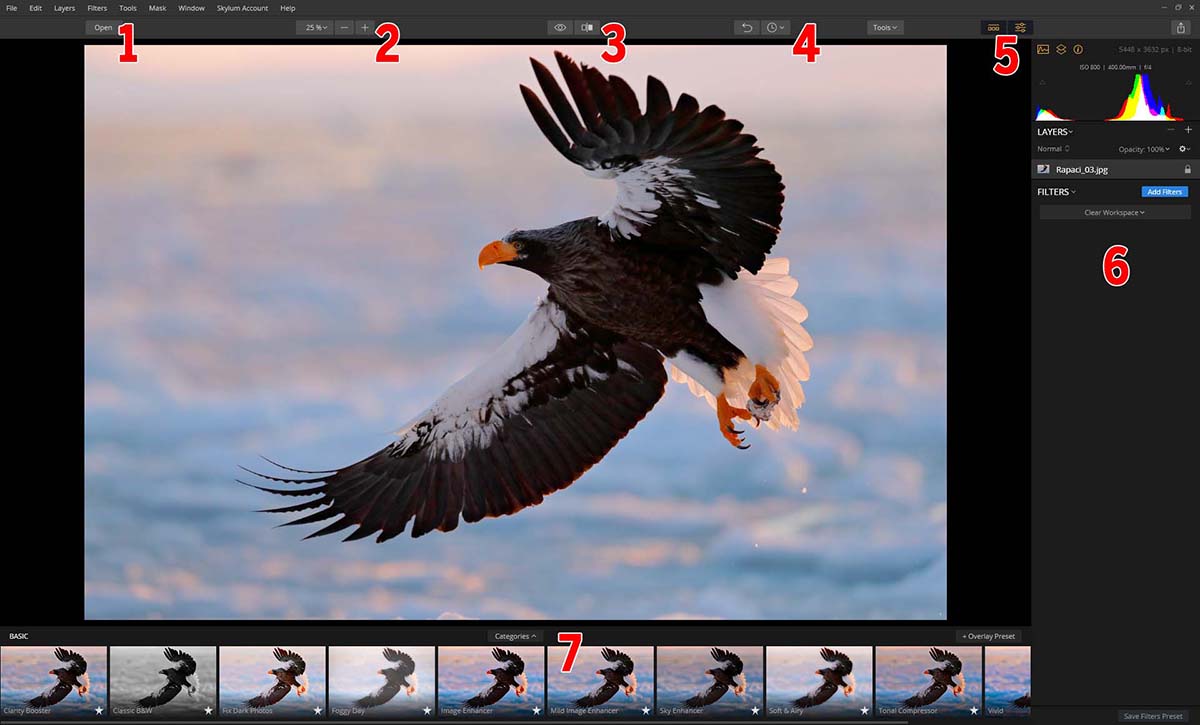Toggle the side panel sliders icon
Viewport: 1200px width, 725px height.
coord(1020,28)
